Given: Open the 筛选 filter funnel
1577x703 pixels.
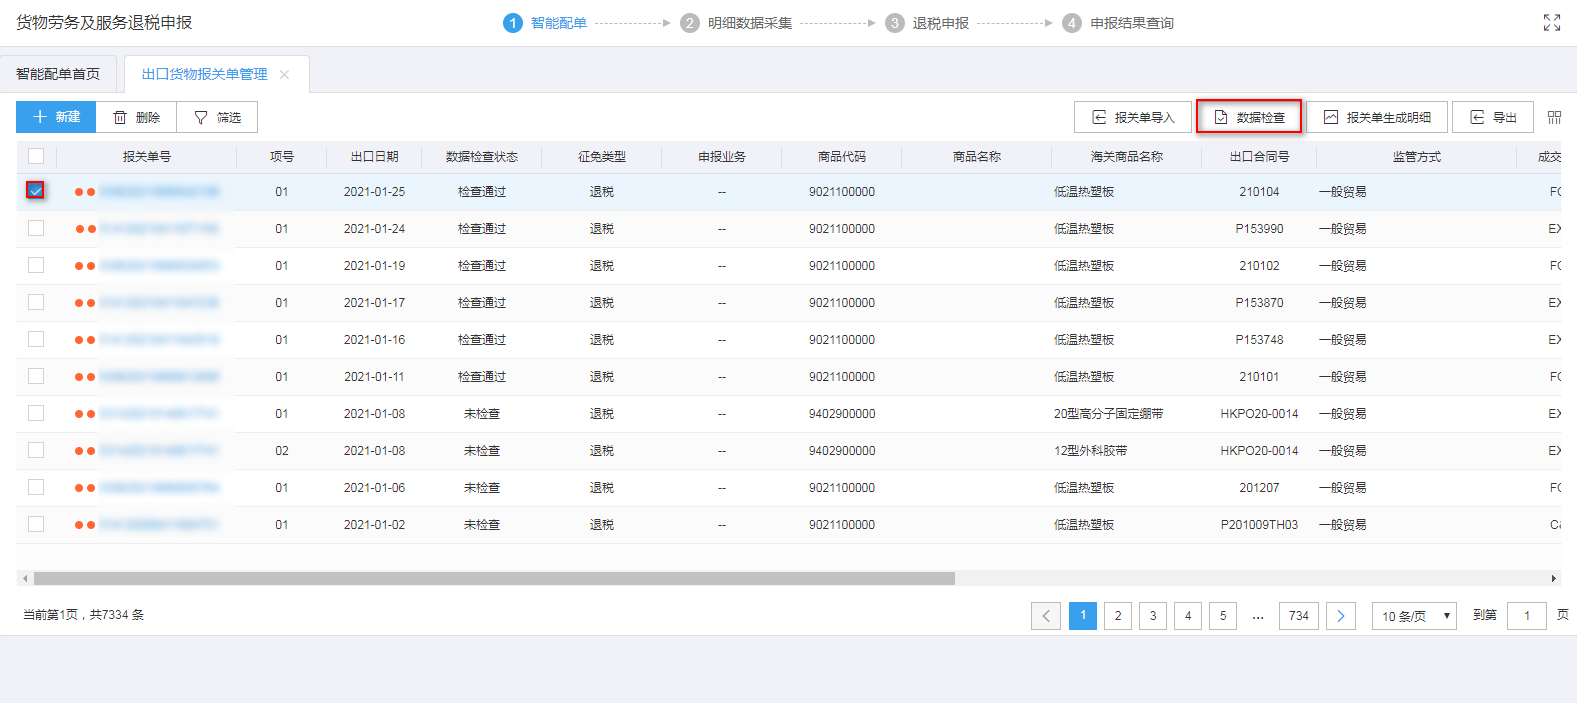Looking at the screenshot, I should click(x=217, y=117).
